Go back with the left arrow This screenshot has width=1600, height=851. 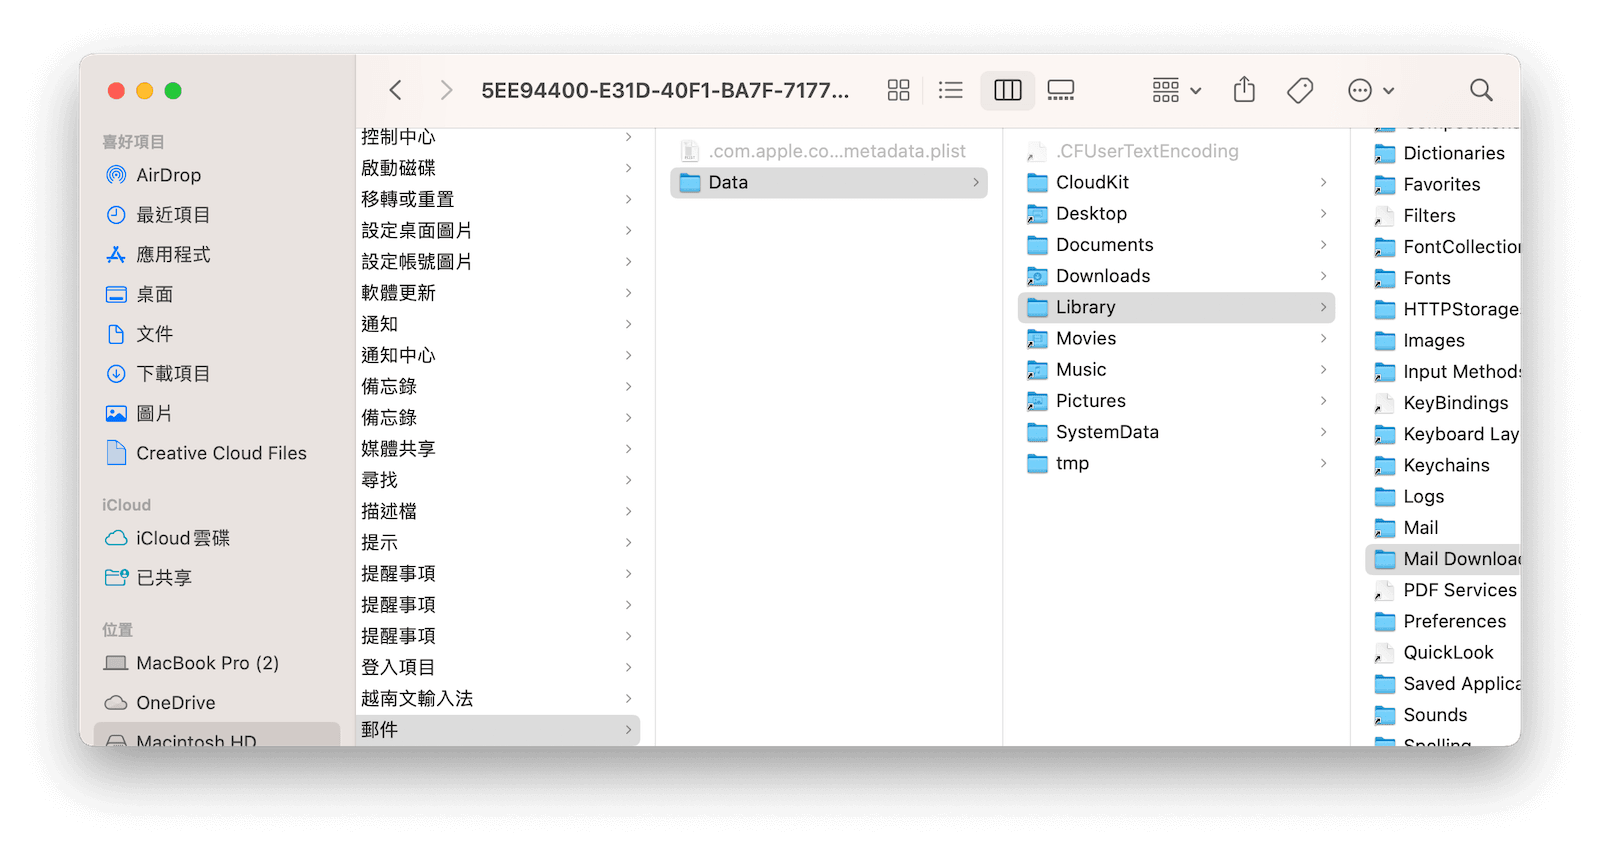[396, 91]
